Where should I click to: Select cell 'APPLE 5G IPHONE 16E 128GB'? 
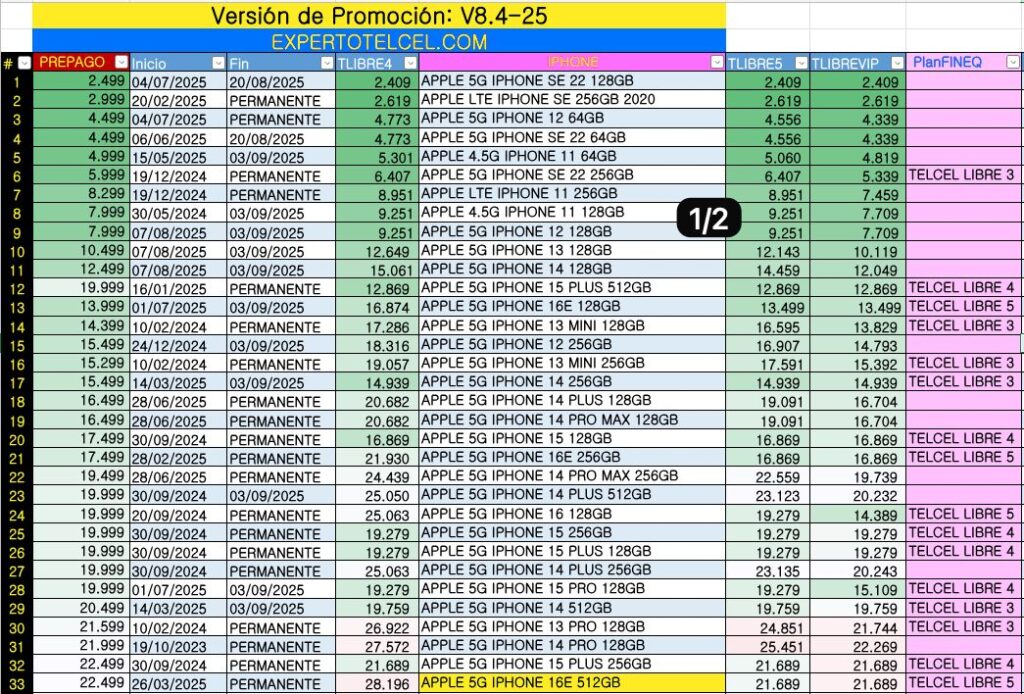tap(572, 307)
